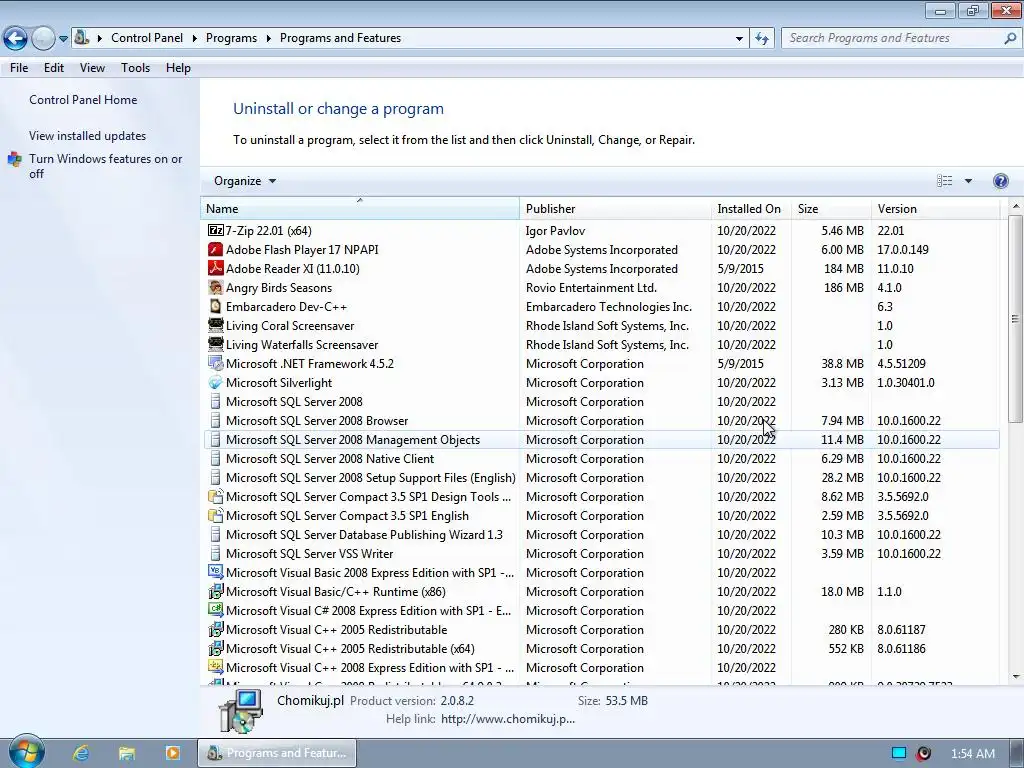Select Microsoft SQL Server 2008 Management Objects
1024x768 pixels.
pos(601,440)
